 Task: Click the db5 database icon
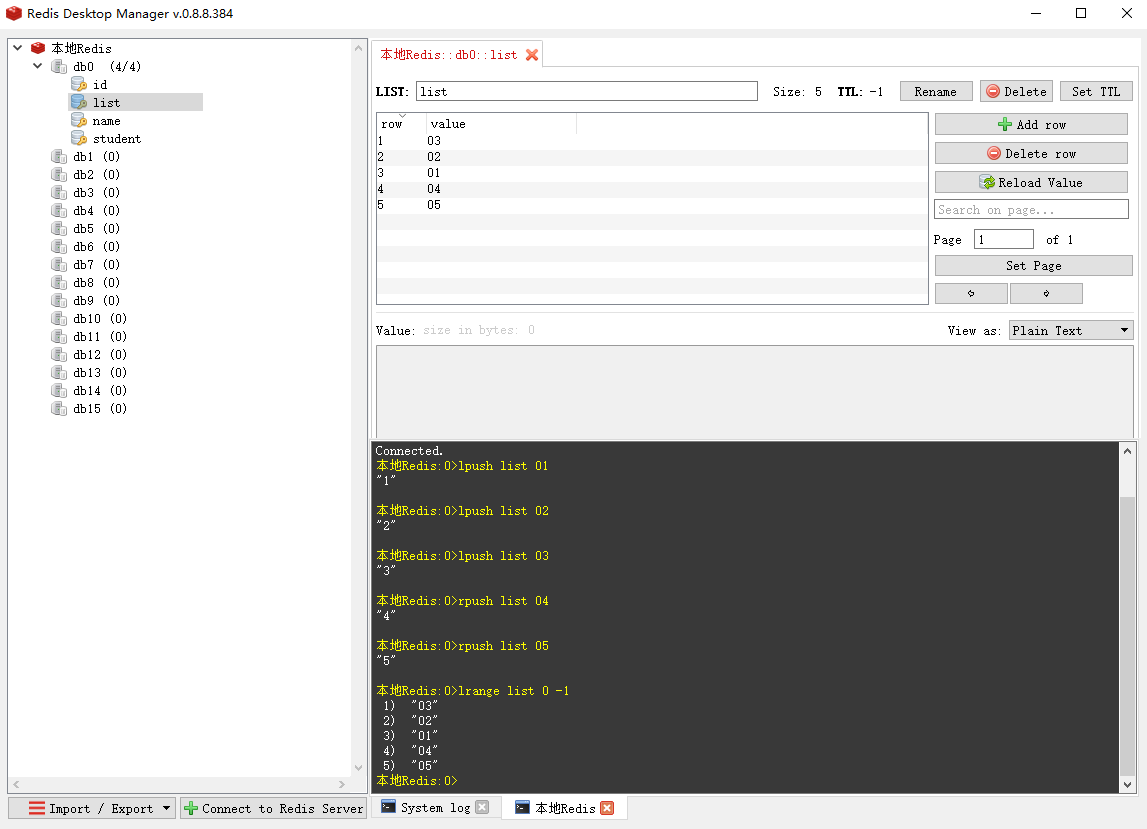coord(59,229)
